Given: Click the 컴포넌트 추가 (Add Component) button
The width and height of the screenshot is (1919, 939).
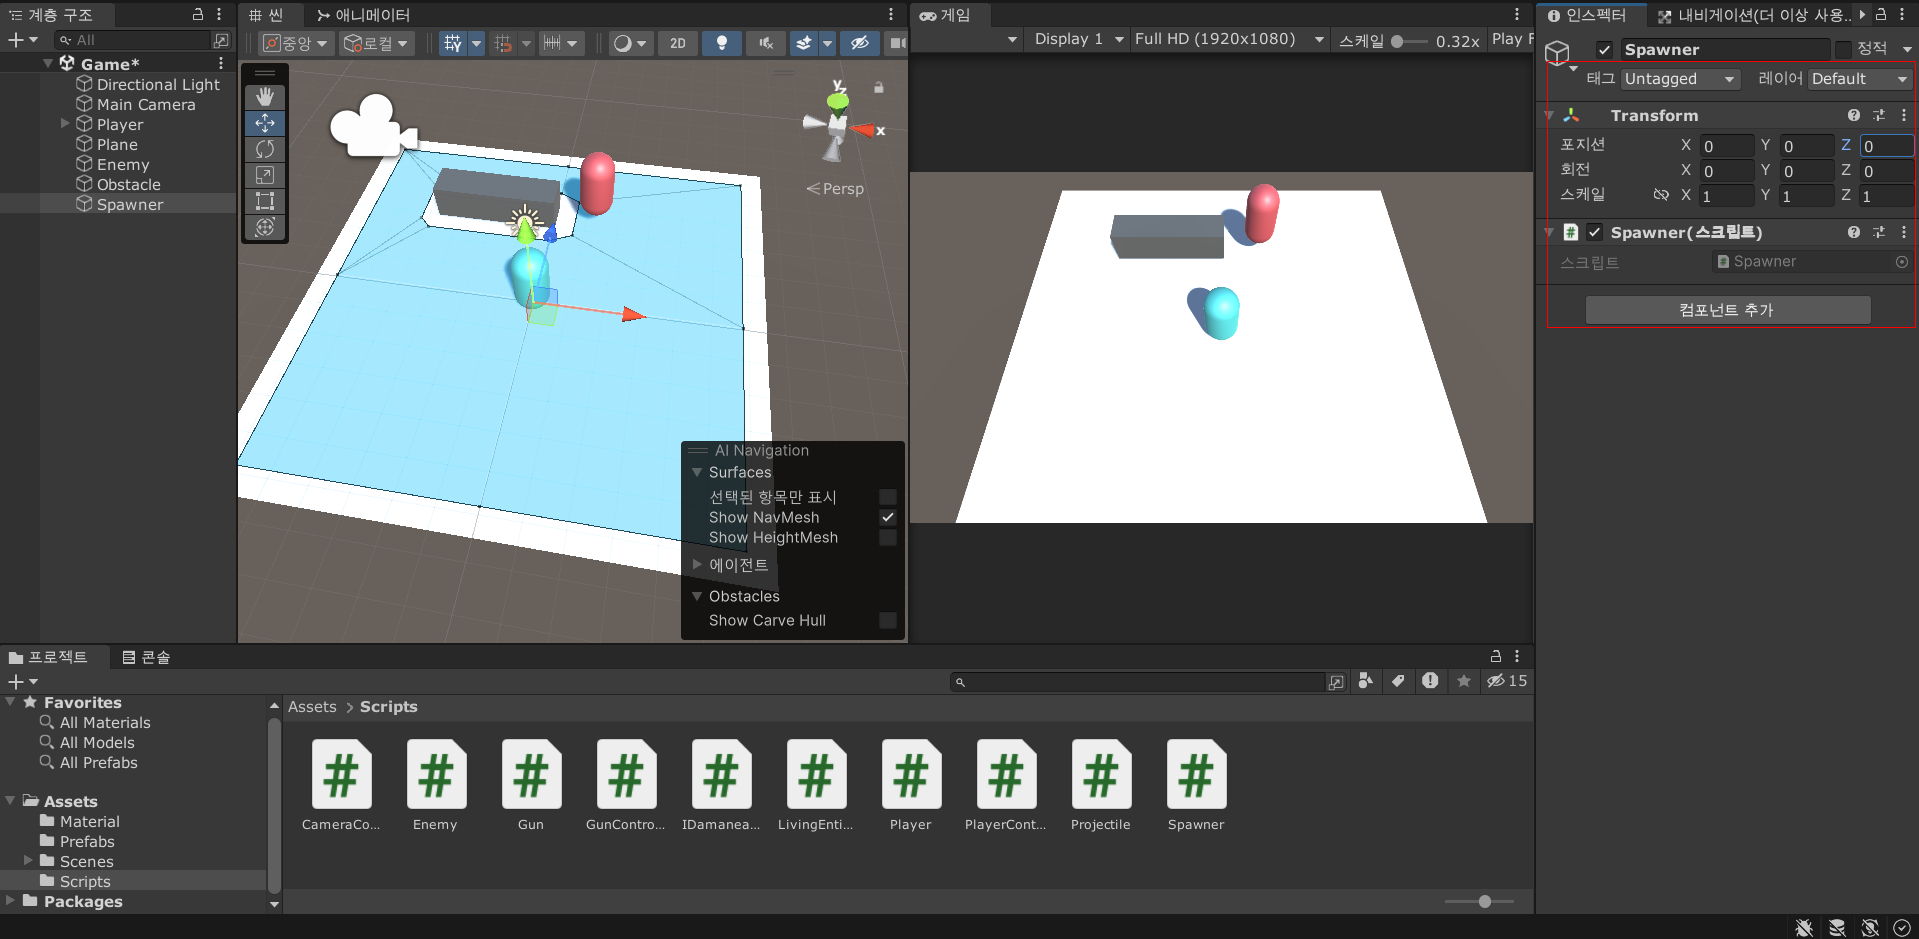Looking at the screenshot, I should (1727, 310).
